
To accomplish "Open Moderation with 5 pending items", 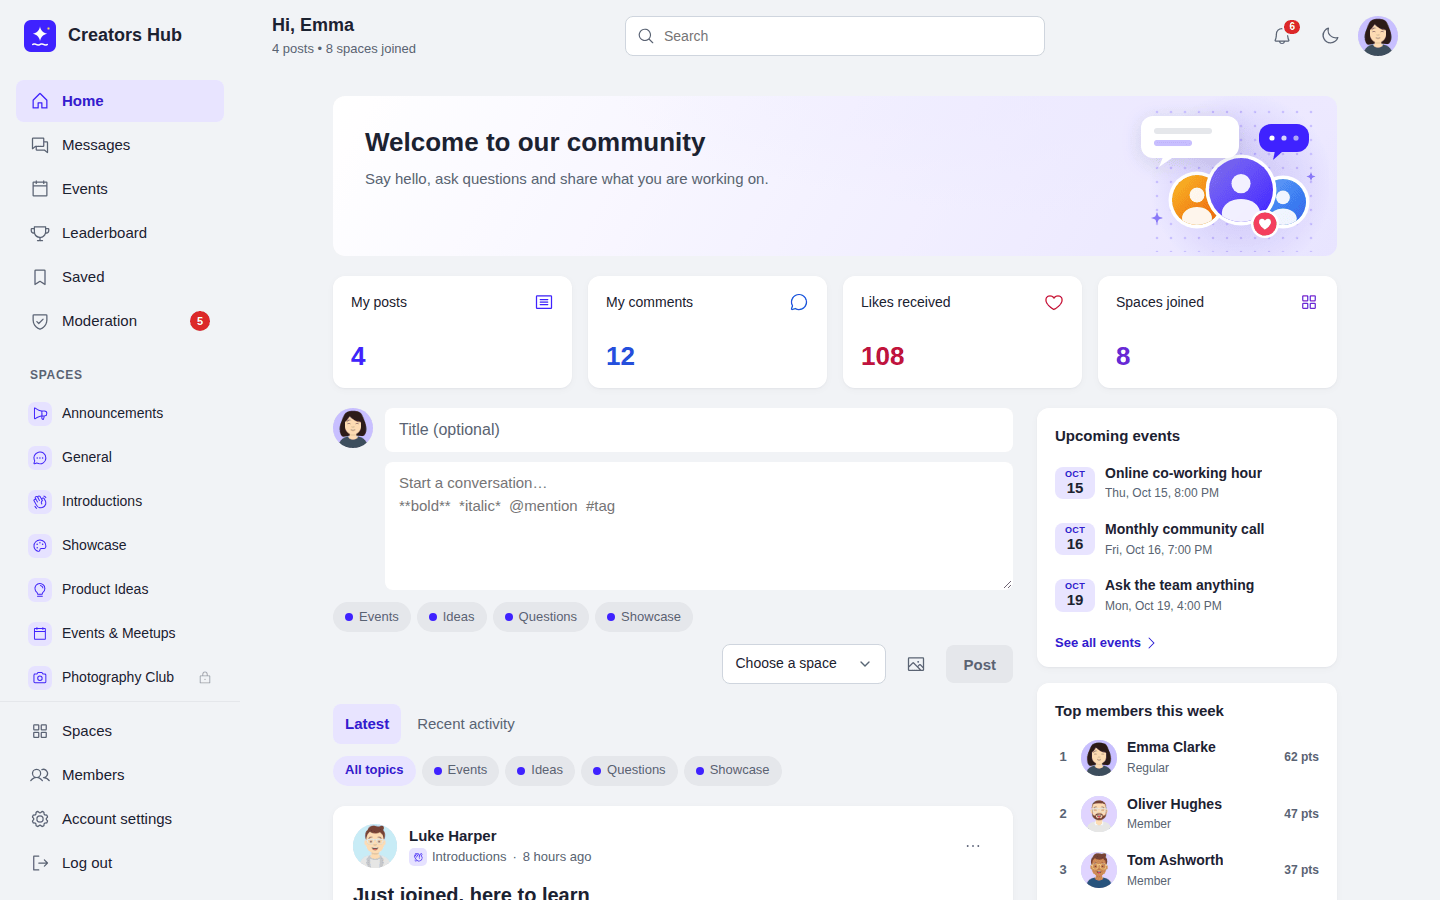I will (x=120, y=321).
